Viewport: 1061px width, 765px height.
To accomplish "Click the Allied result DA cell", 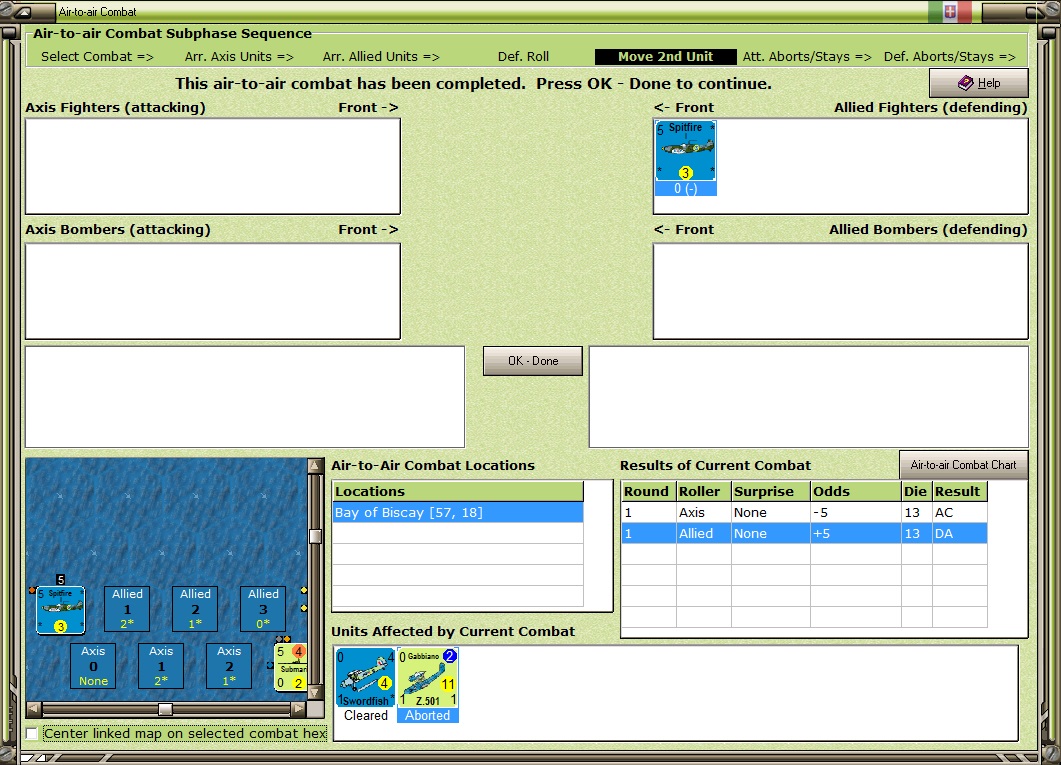I will click(x=960, y=534).
